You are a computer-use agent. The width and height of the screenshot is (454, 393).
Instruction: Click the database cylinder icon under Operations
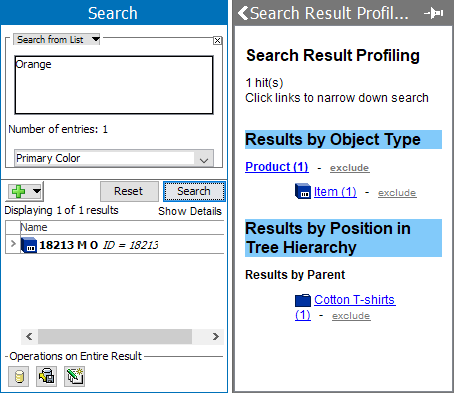click(x=19, y=377)
